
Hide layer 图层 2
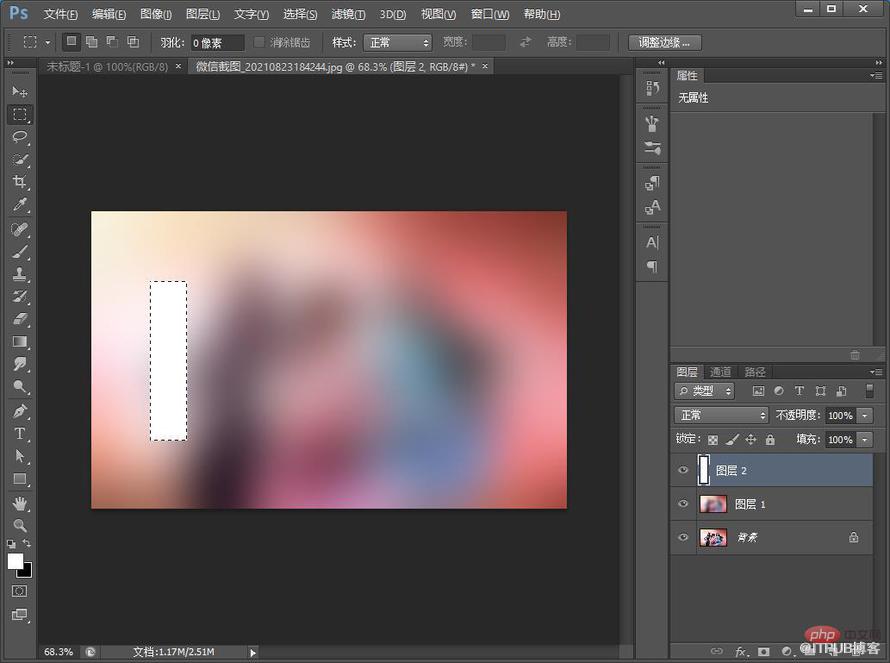pyautogui.click(x=683, y=470)
